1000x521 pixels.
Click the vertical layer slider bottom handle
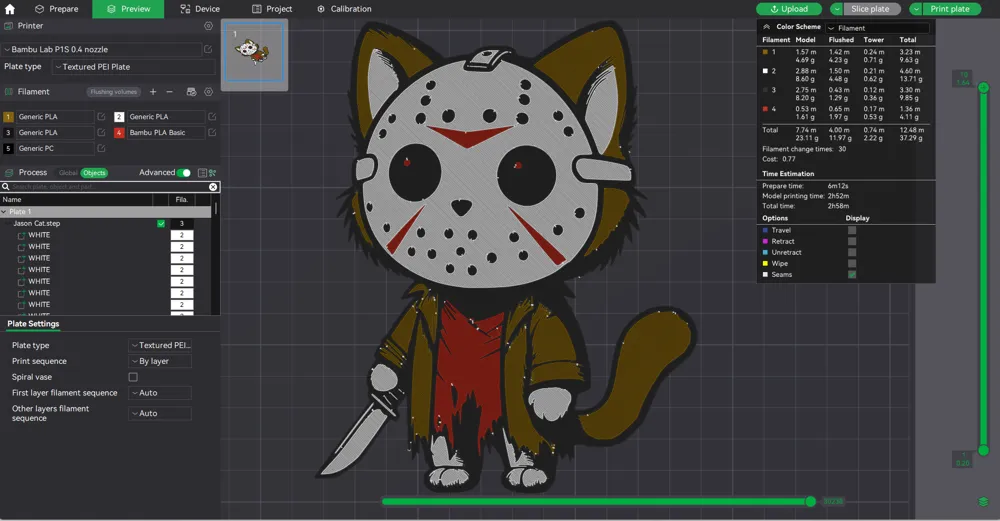(983, 450)
